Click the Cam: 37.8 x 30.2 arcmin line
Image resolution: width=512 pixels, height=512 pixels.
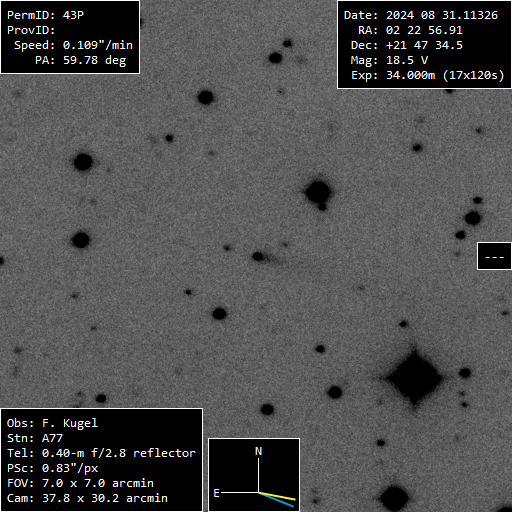click(87, 498)
